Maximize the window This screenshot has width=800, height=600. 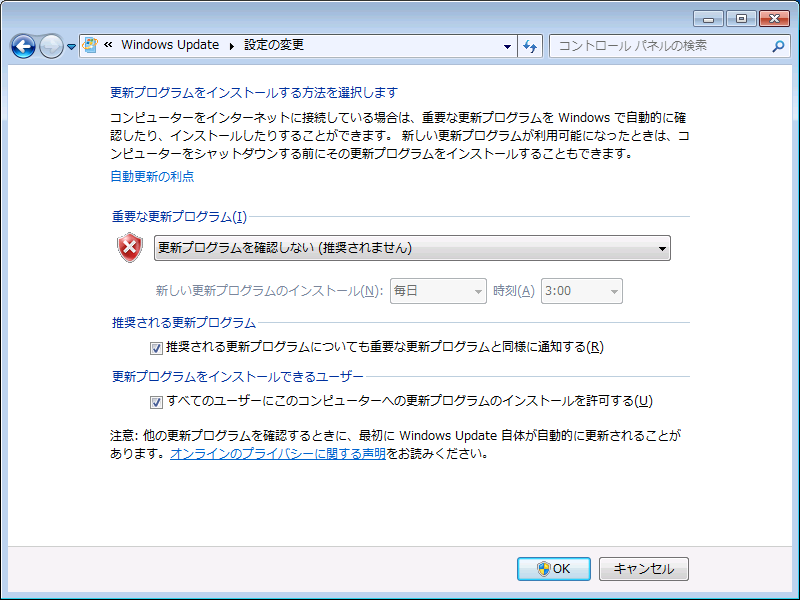click(x=741, y=19)
